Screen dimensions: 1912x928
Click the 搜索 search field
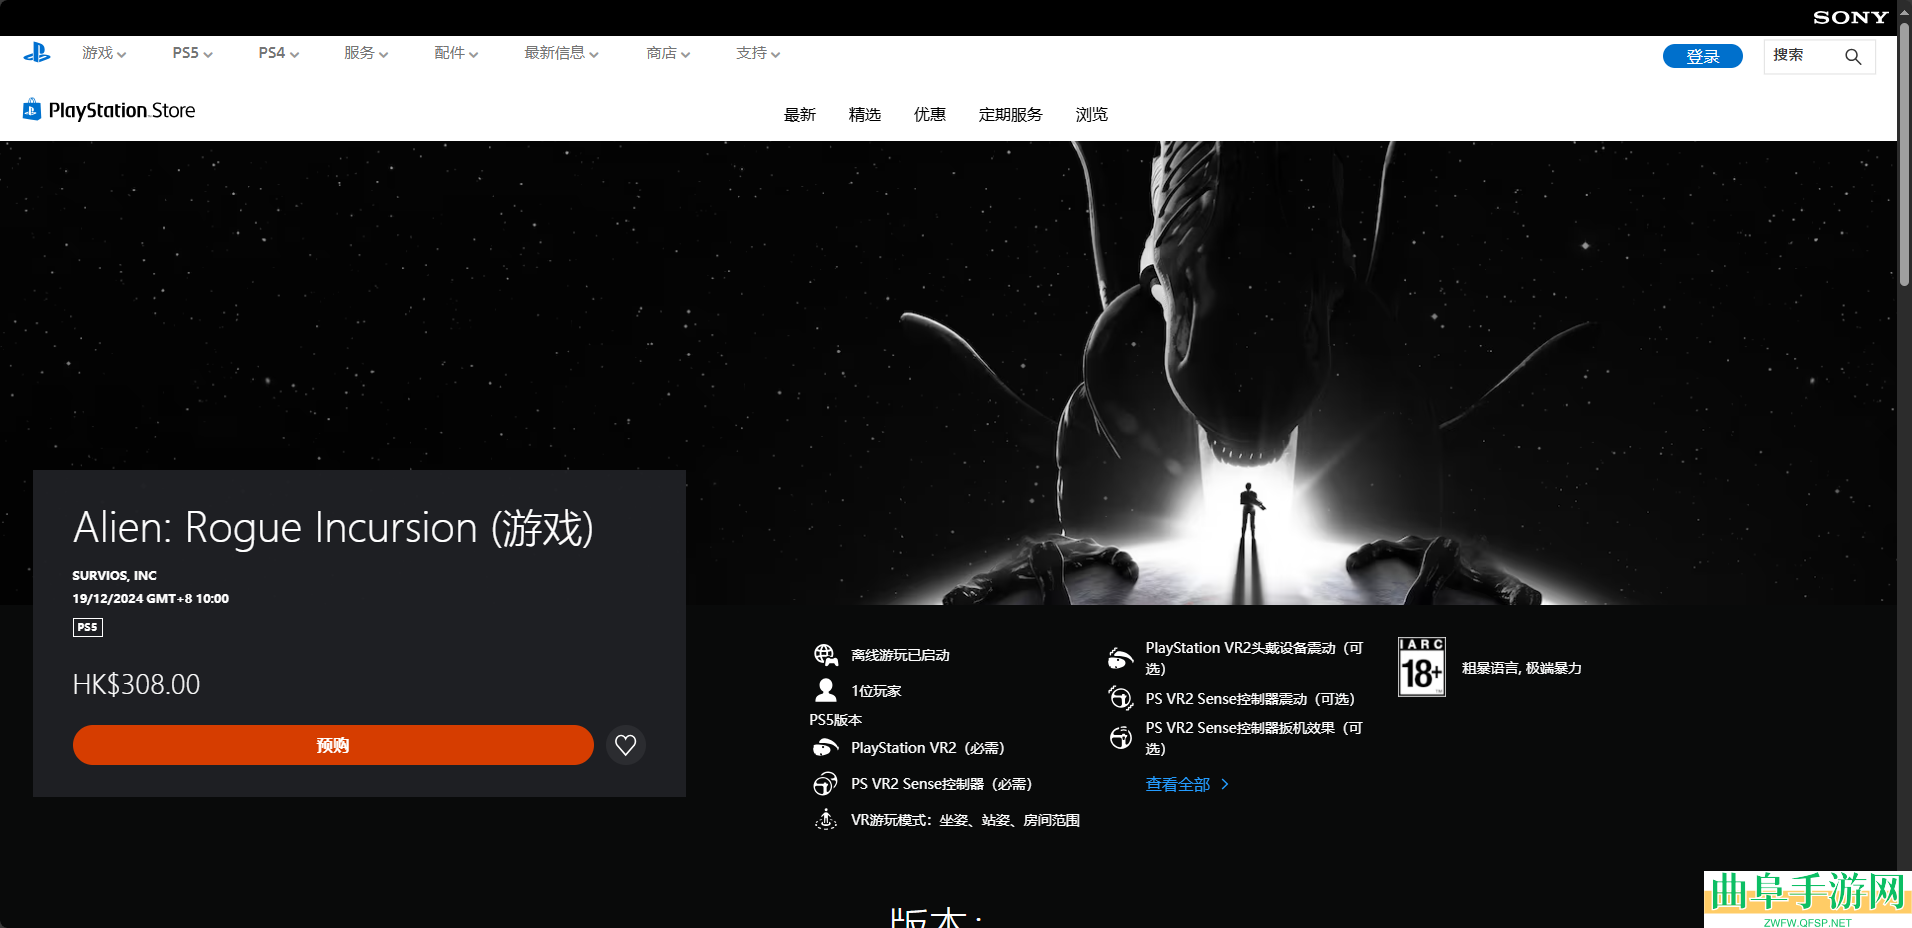[1819, 56]
